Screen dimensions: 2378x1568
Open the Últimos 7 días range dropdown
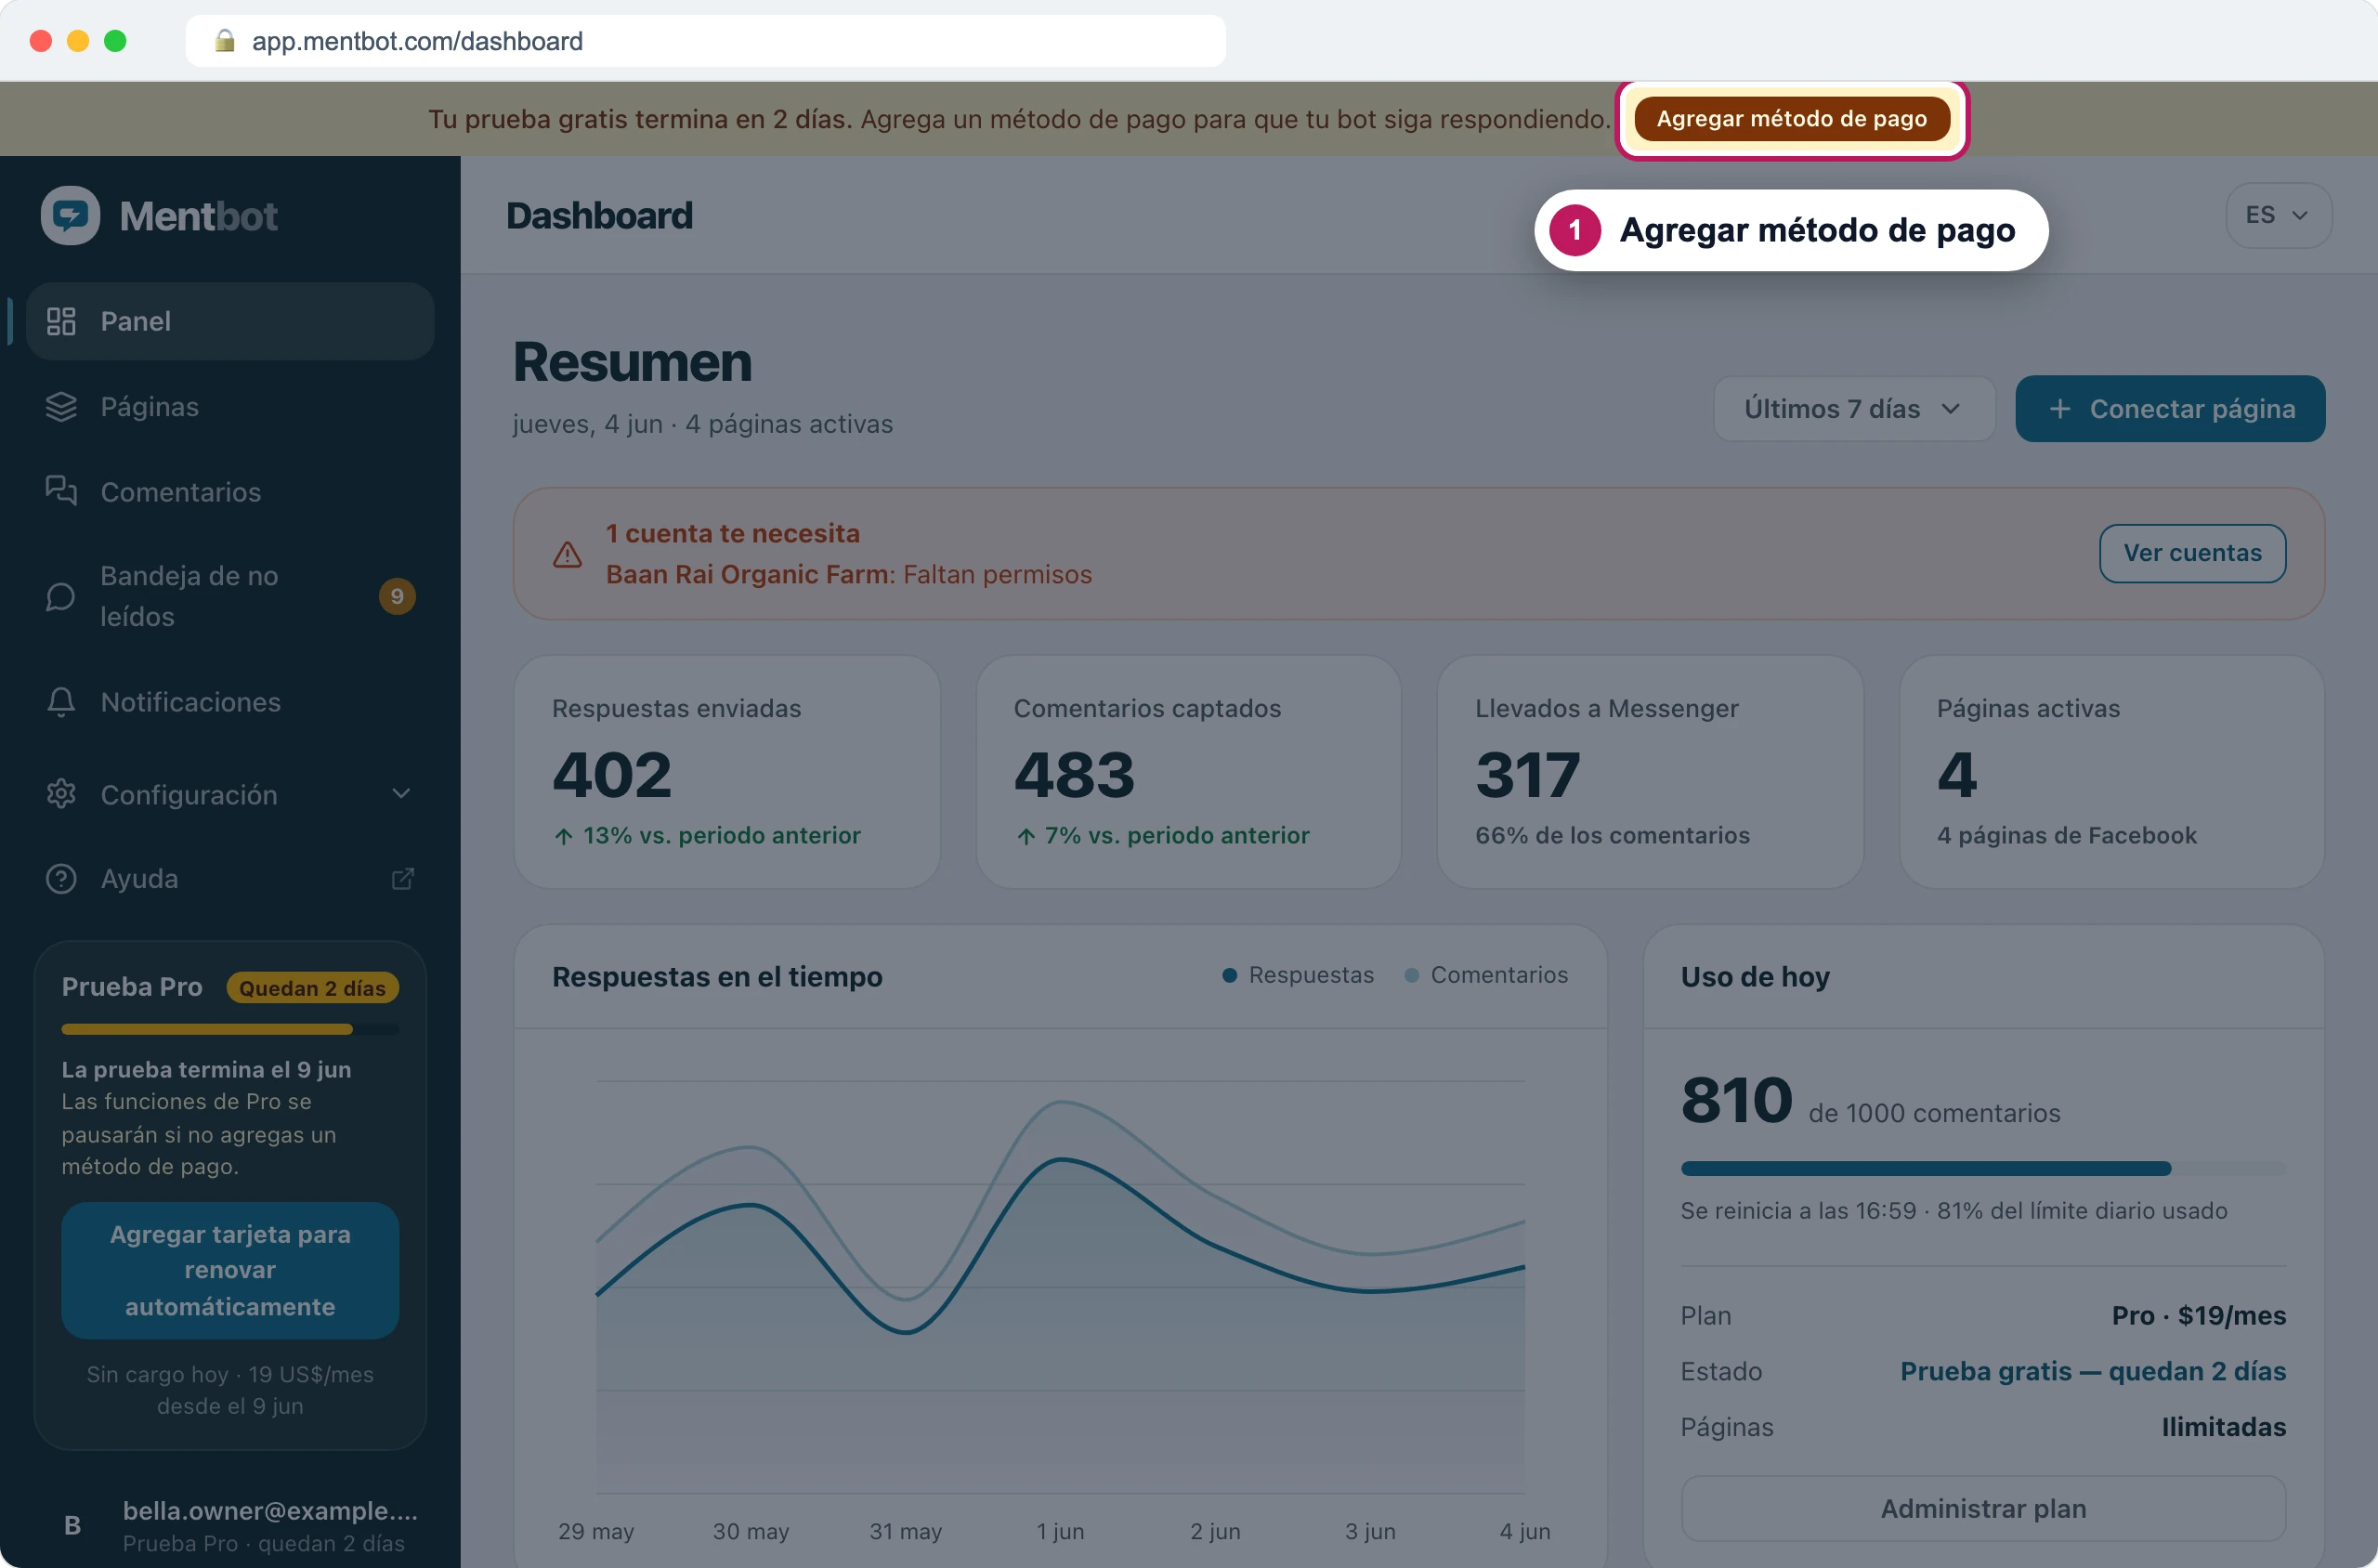[1854, 409]
